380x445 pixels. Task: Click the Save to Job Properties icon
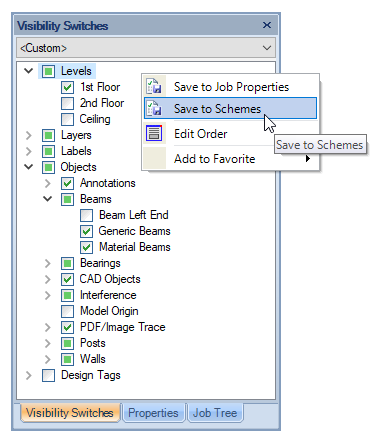click(154, 86)
